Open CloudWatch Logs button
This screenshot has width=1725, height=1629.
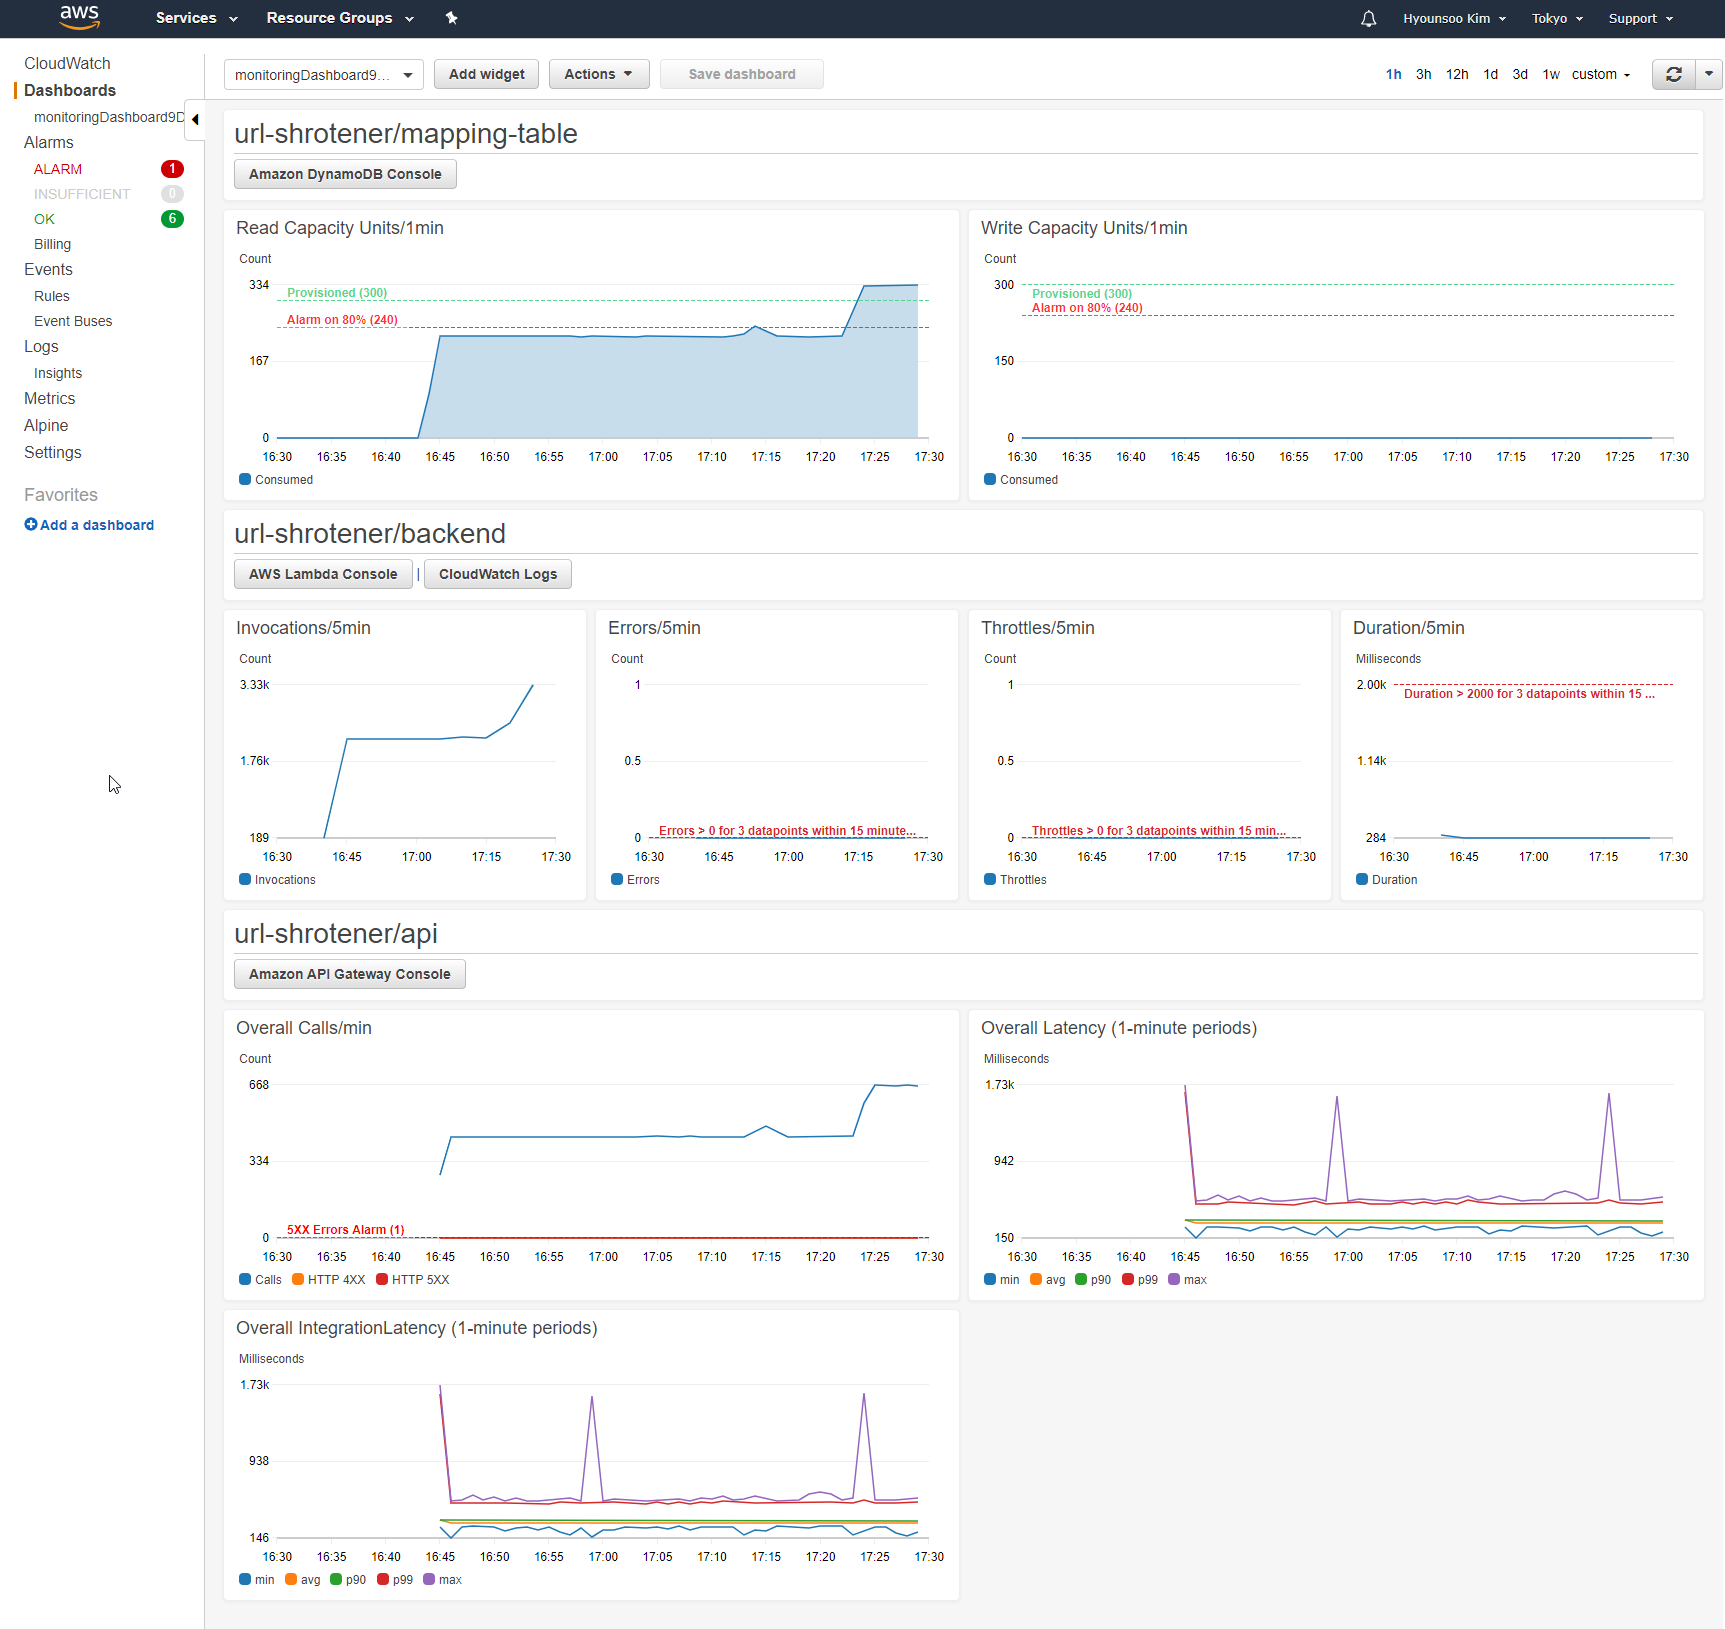(498, 574)
